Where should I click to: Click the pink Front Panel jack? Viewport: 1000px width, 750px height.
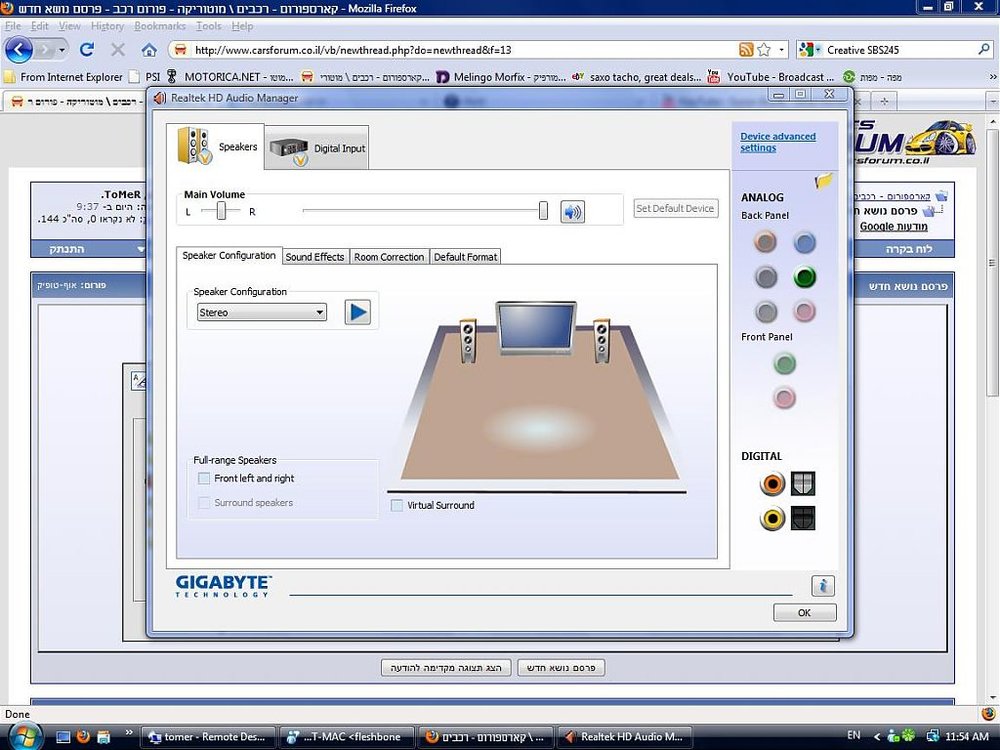pyautogui.click(x=784, y=398)
